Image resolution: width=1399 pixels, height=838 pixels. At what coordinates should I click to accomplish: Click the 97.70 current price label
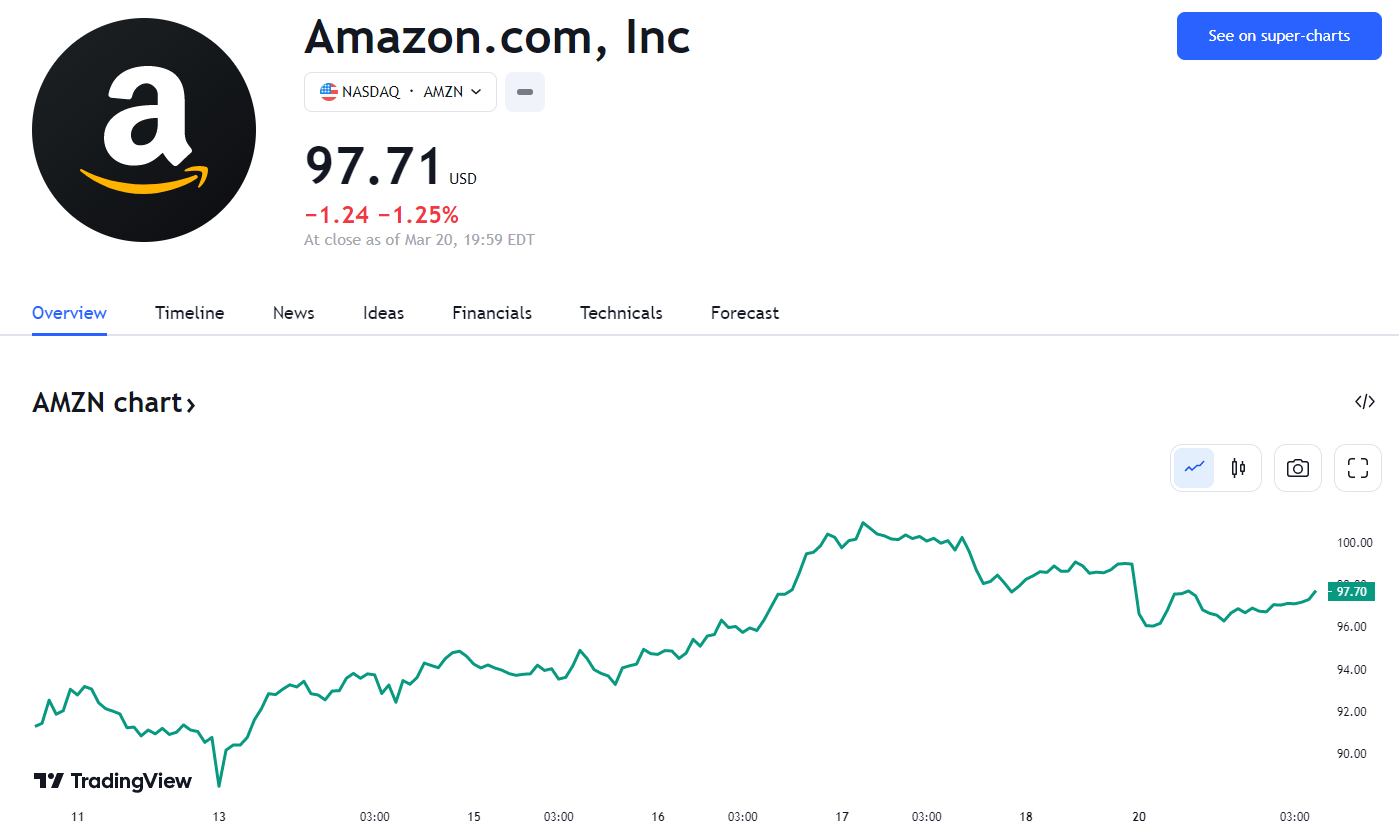[1351, 592]
